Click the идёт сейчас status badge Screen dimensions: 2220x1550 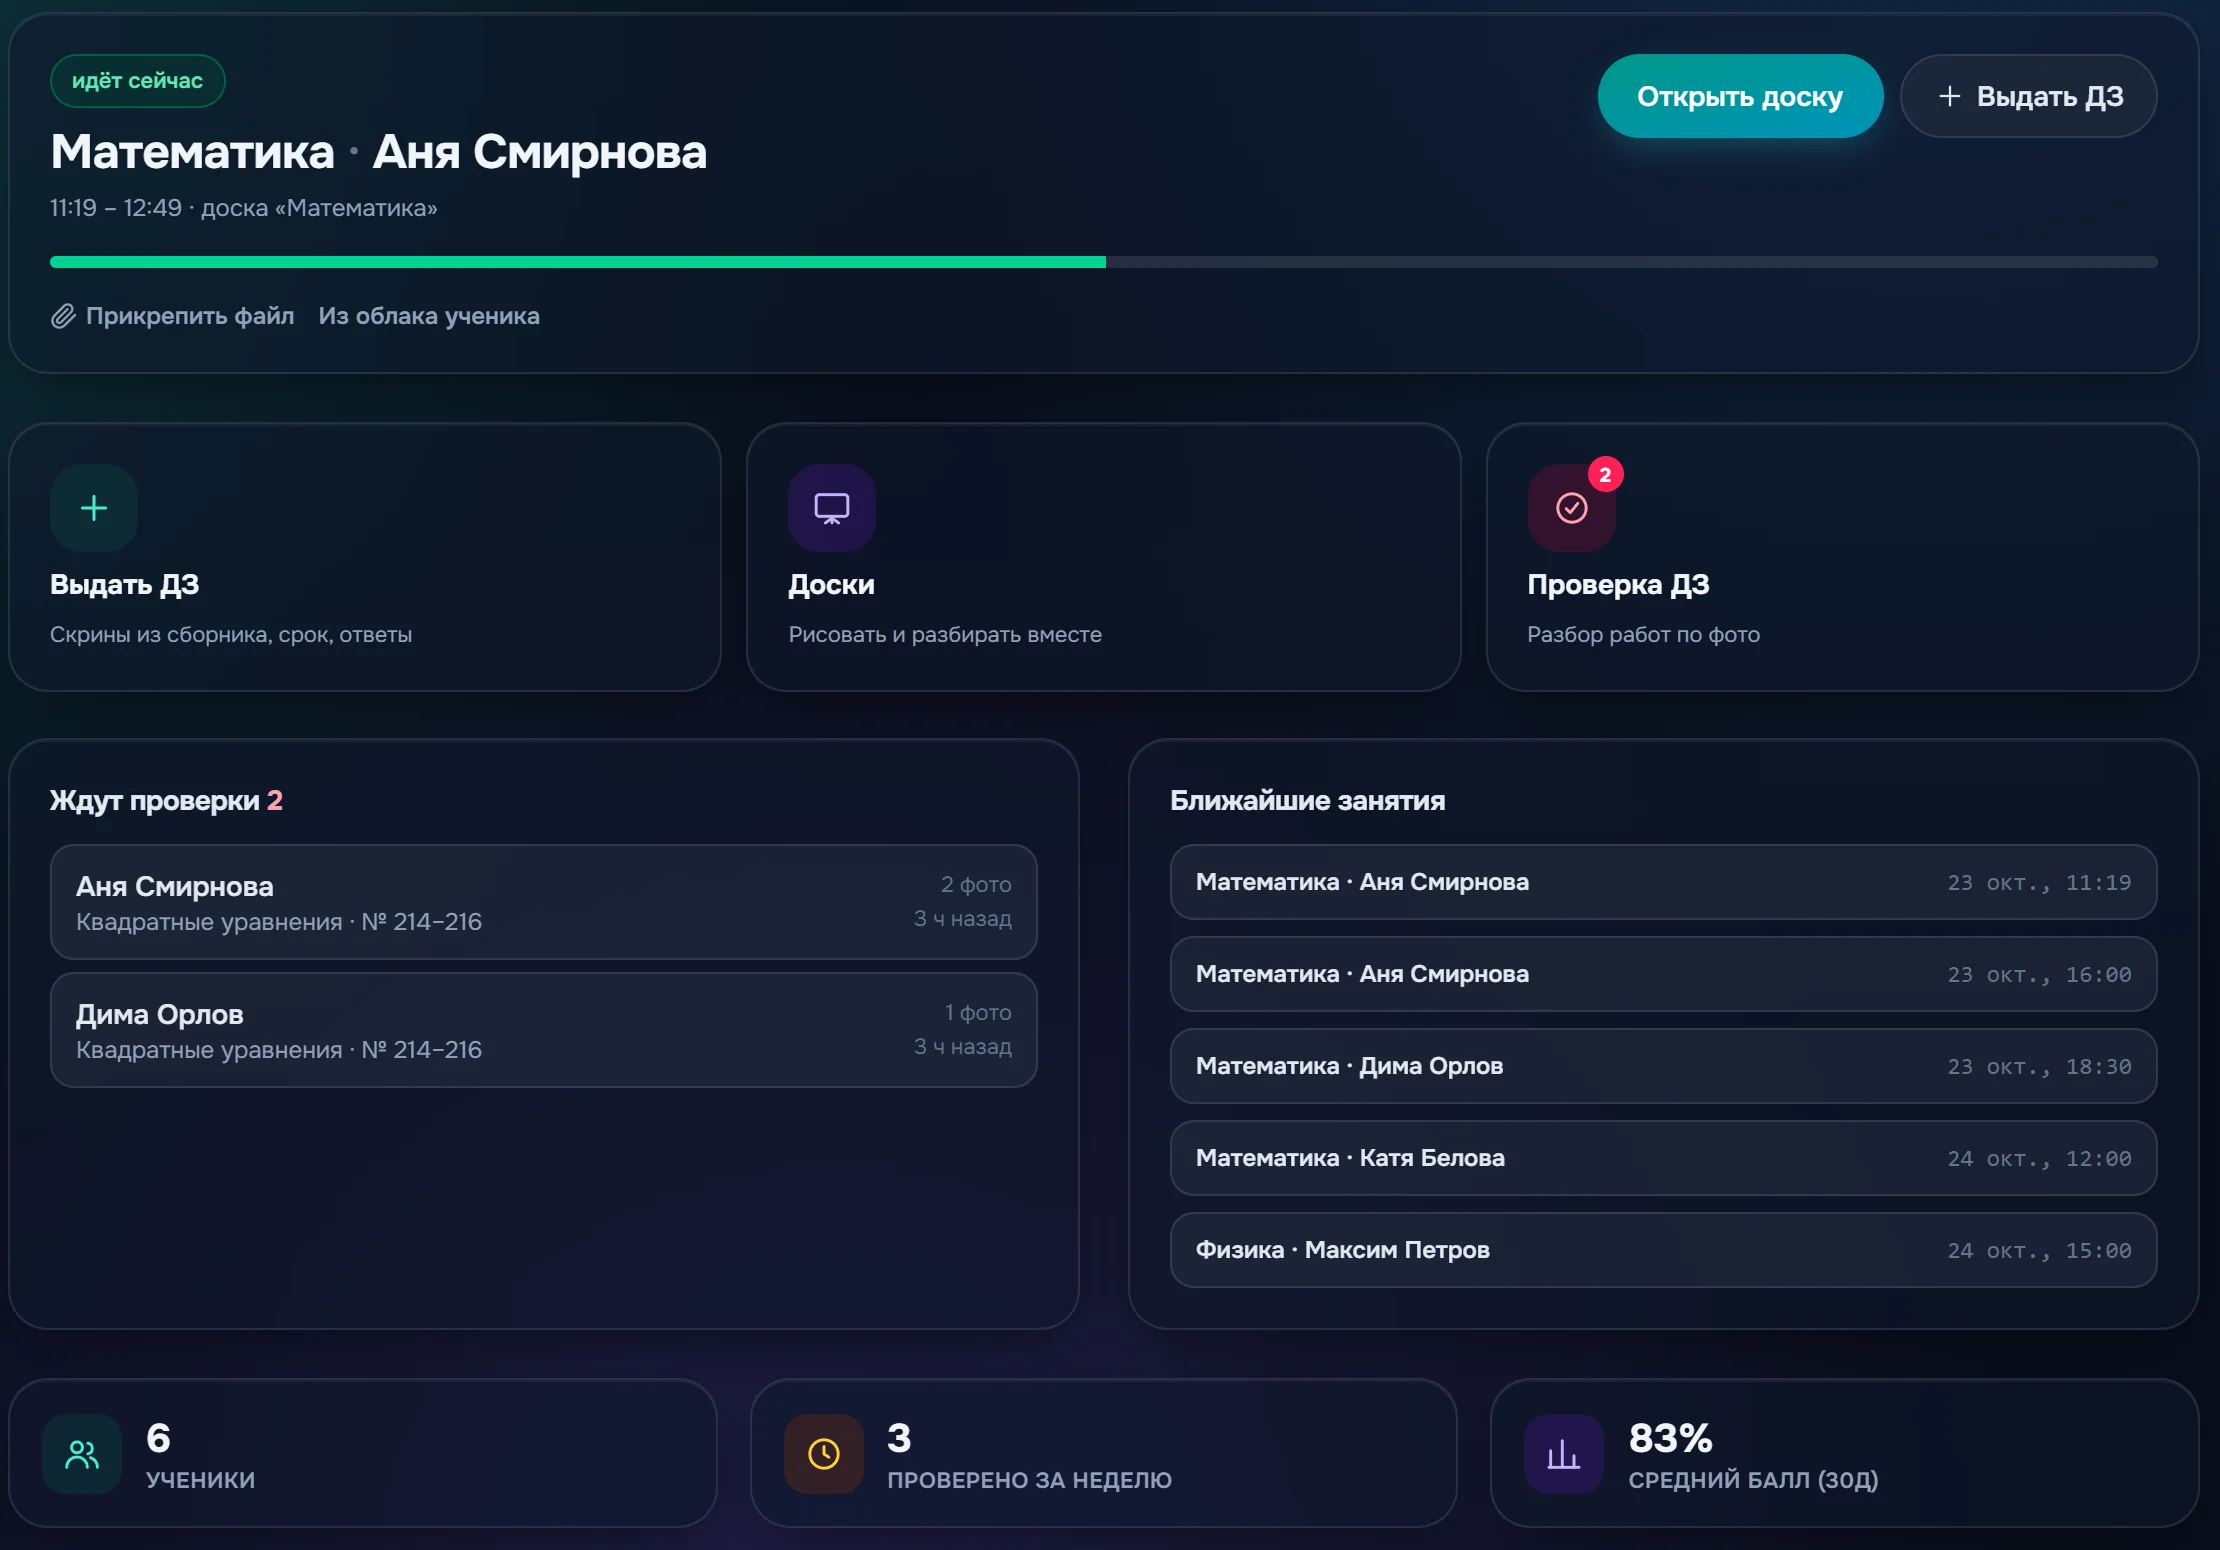click(x=138, y=81)
